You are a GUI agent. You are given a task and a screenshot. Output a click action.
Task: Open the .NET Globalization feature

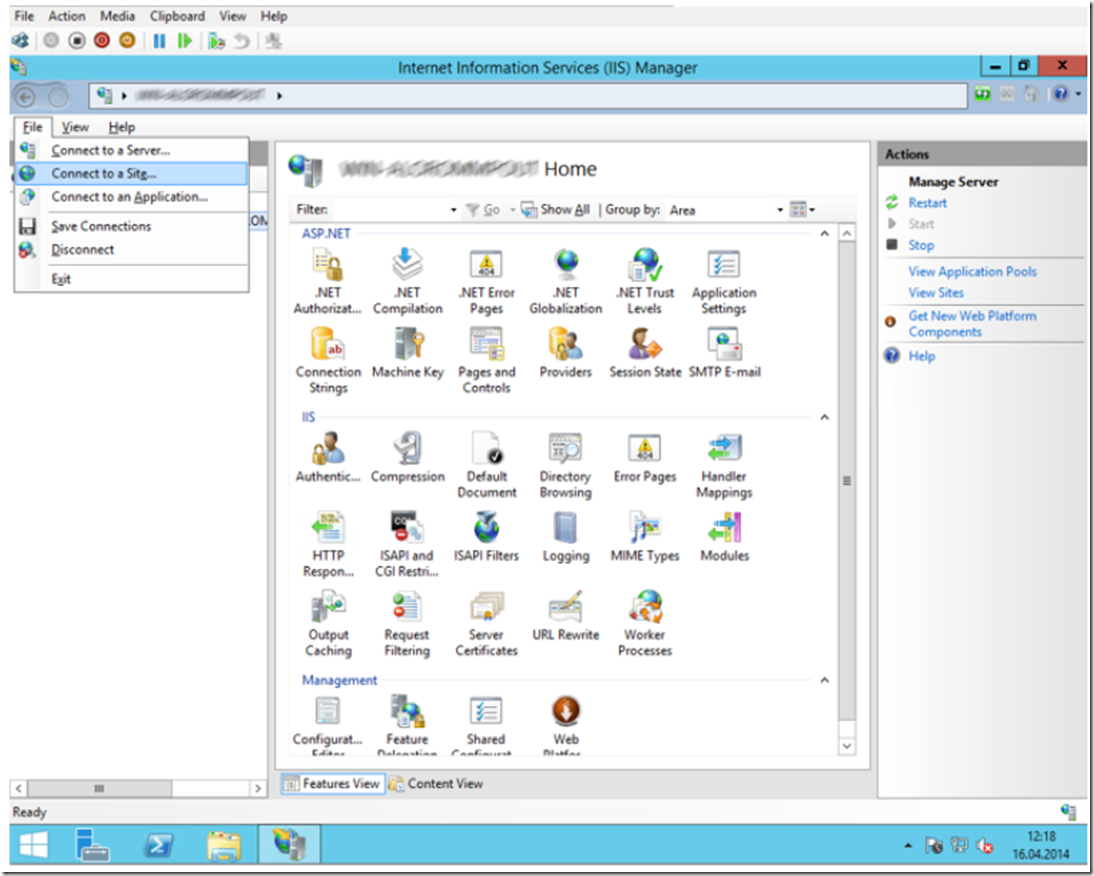click(566, 281)
